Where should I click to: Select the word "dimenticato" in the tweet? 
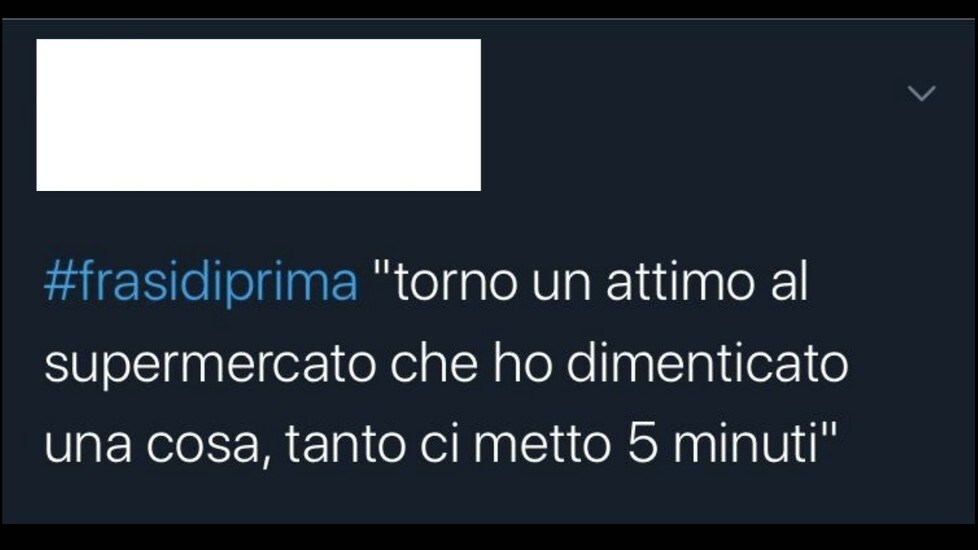pos(707,362)
